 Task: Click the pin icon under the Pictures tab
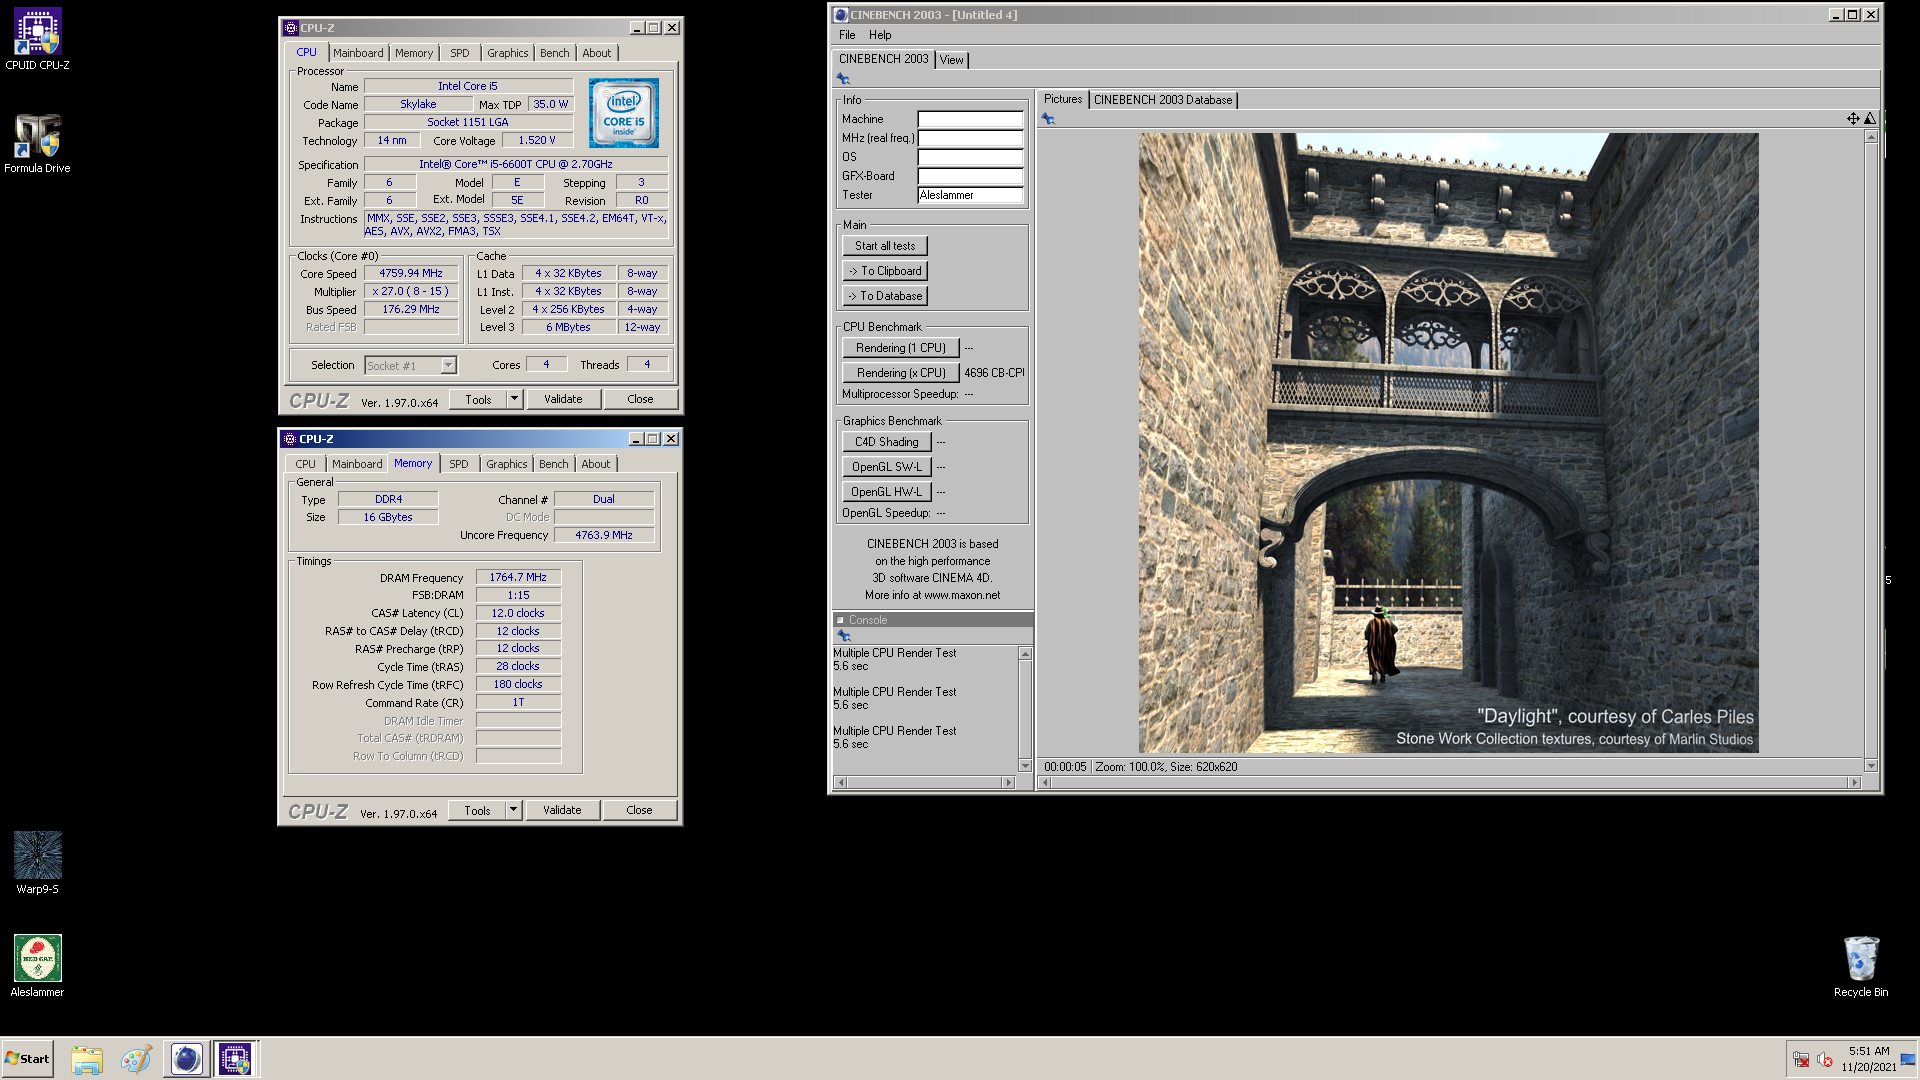(x=1048, y=119)
